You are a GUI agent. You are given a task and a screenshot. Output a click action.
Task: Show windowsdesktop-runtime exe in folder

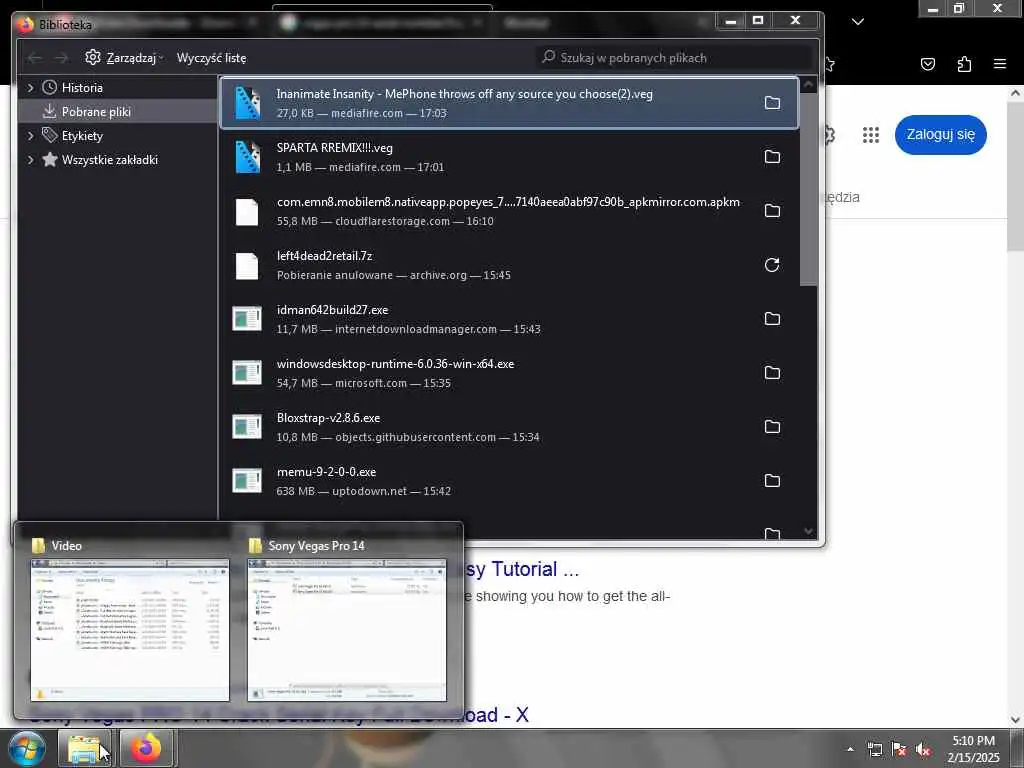click(772, 373)
